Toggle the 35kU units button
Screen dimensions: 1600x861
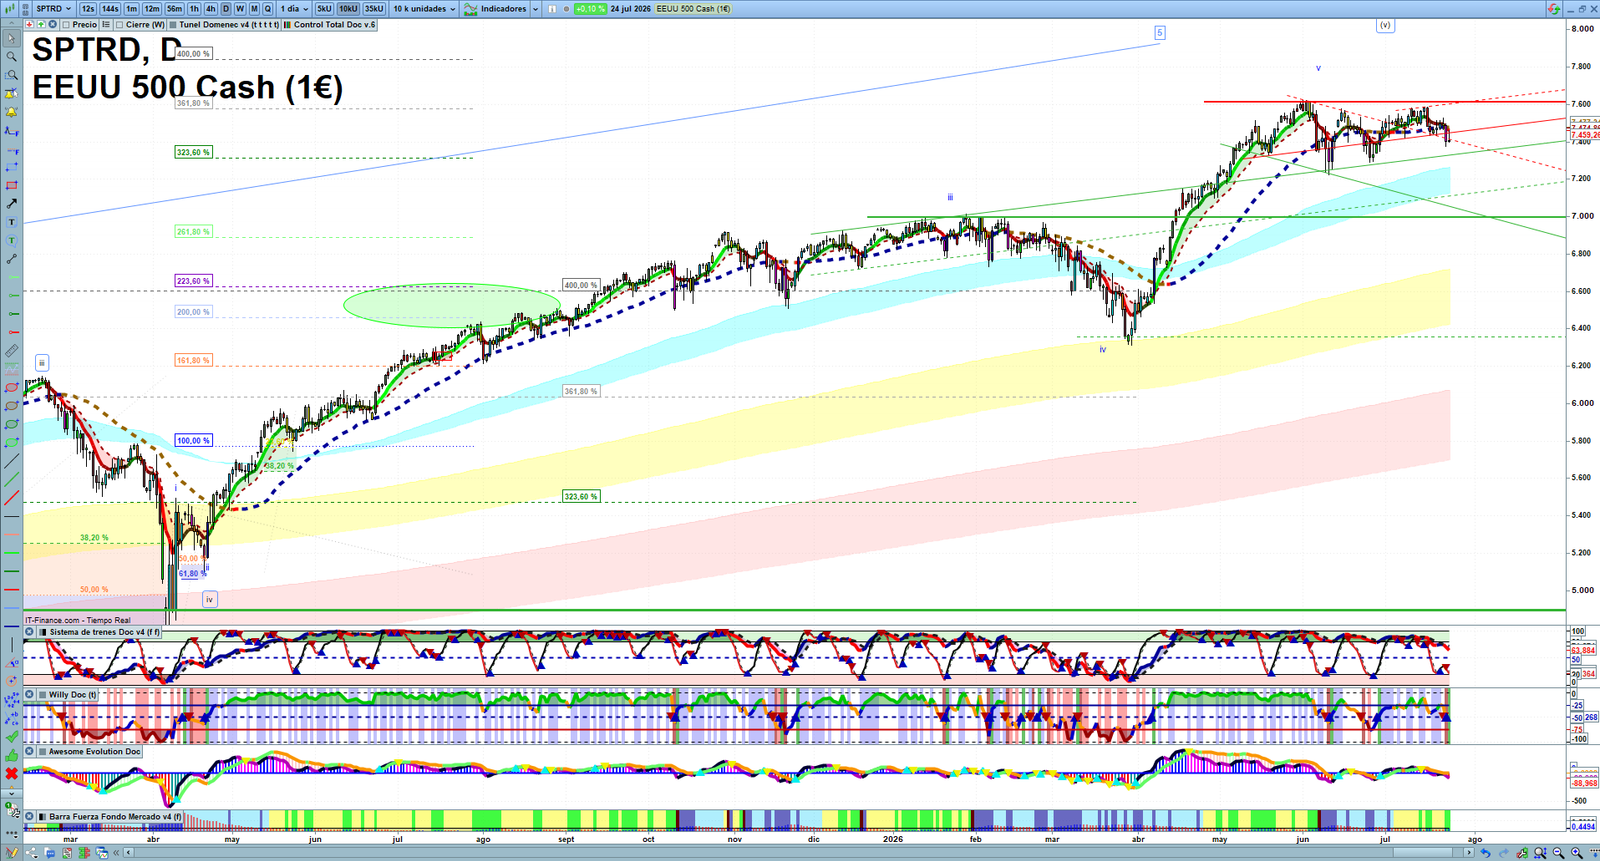pyautogui.click(x=374, y=8)
